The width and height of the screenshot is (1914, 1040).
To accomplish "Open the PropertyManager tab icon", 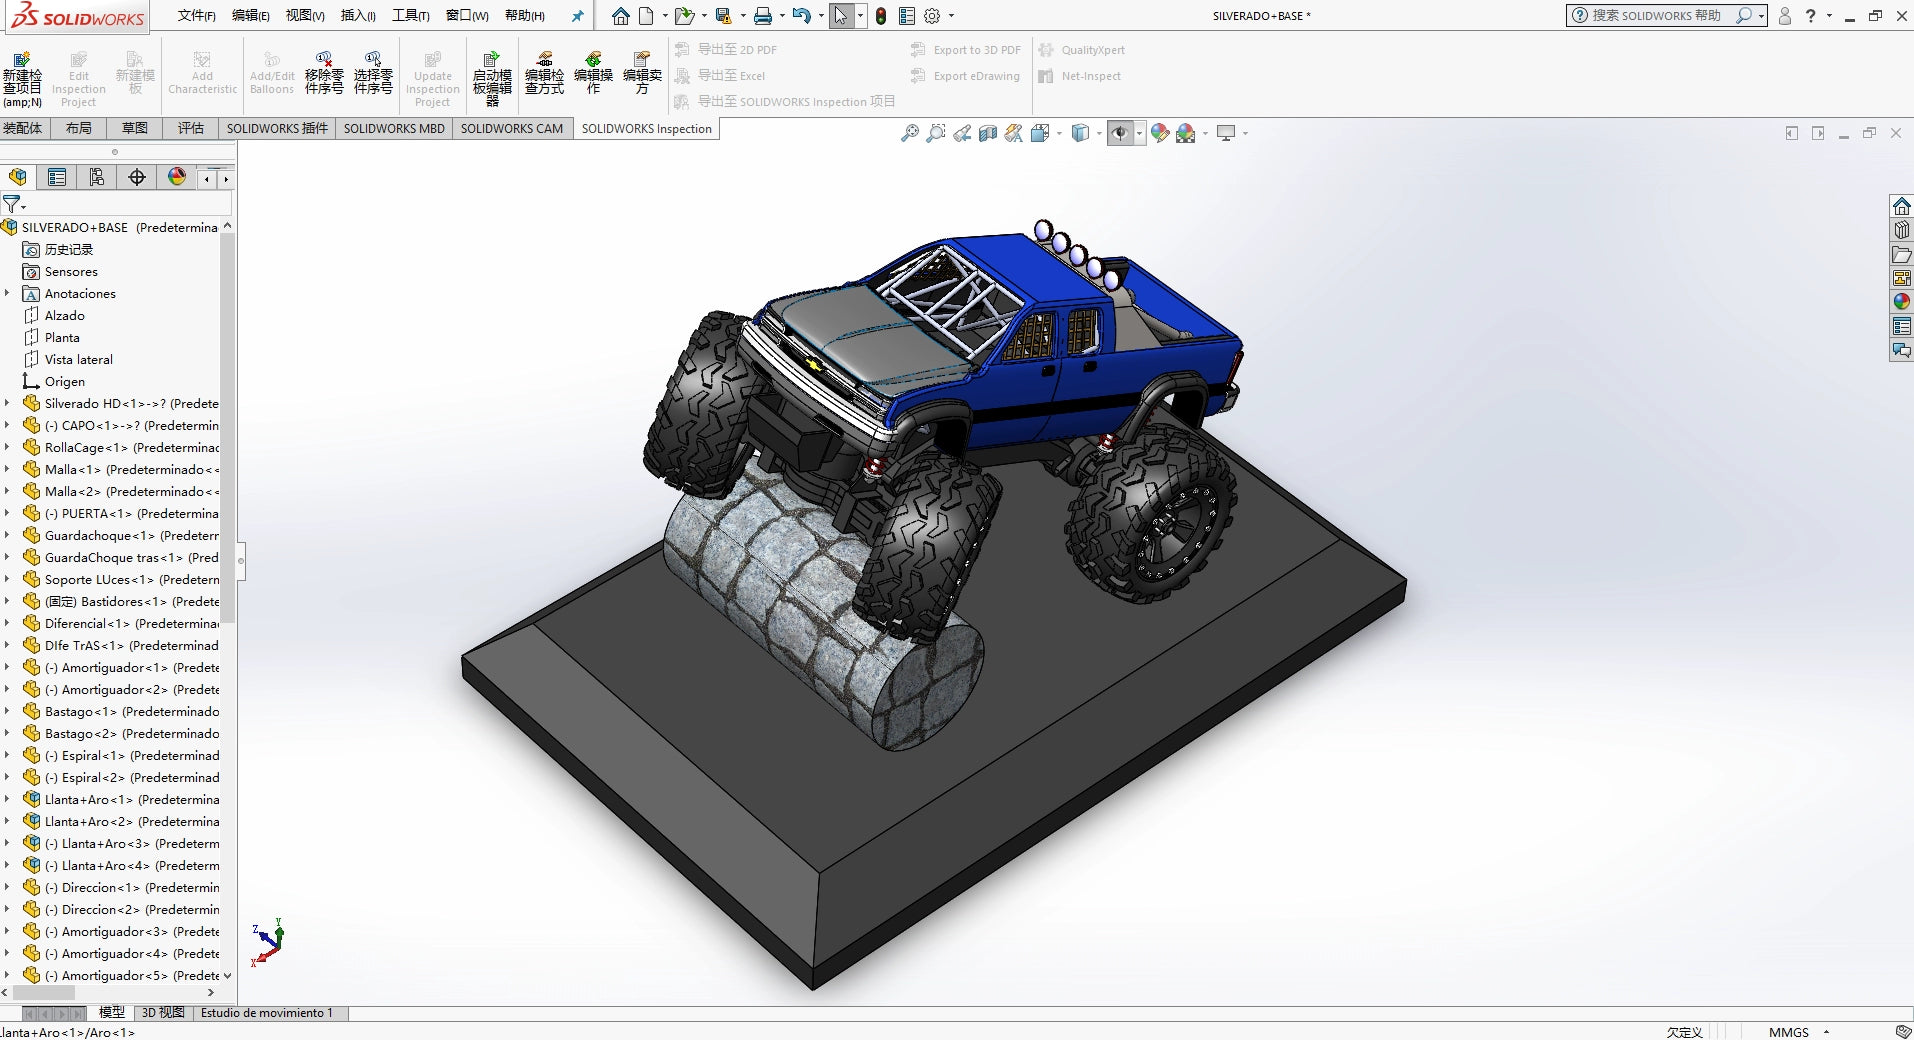I will pyautogui.click(x=57, y=177).
